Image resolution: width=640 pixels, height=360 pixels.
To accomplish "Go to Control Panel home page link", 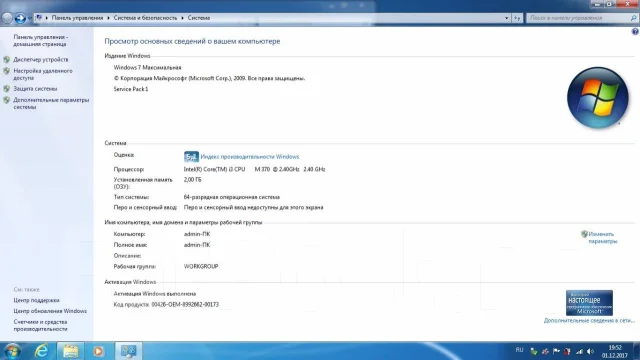I will [x=41, y=40].
